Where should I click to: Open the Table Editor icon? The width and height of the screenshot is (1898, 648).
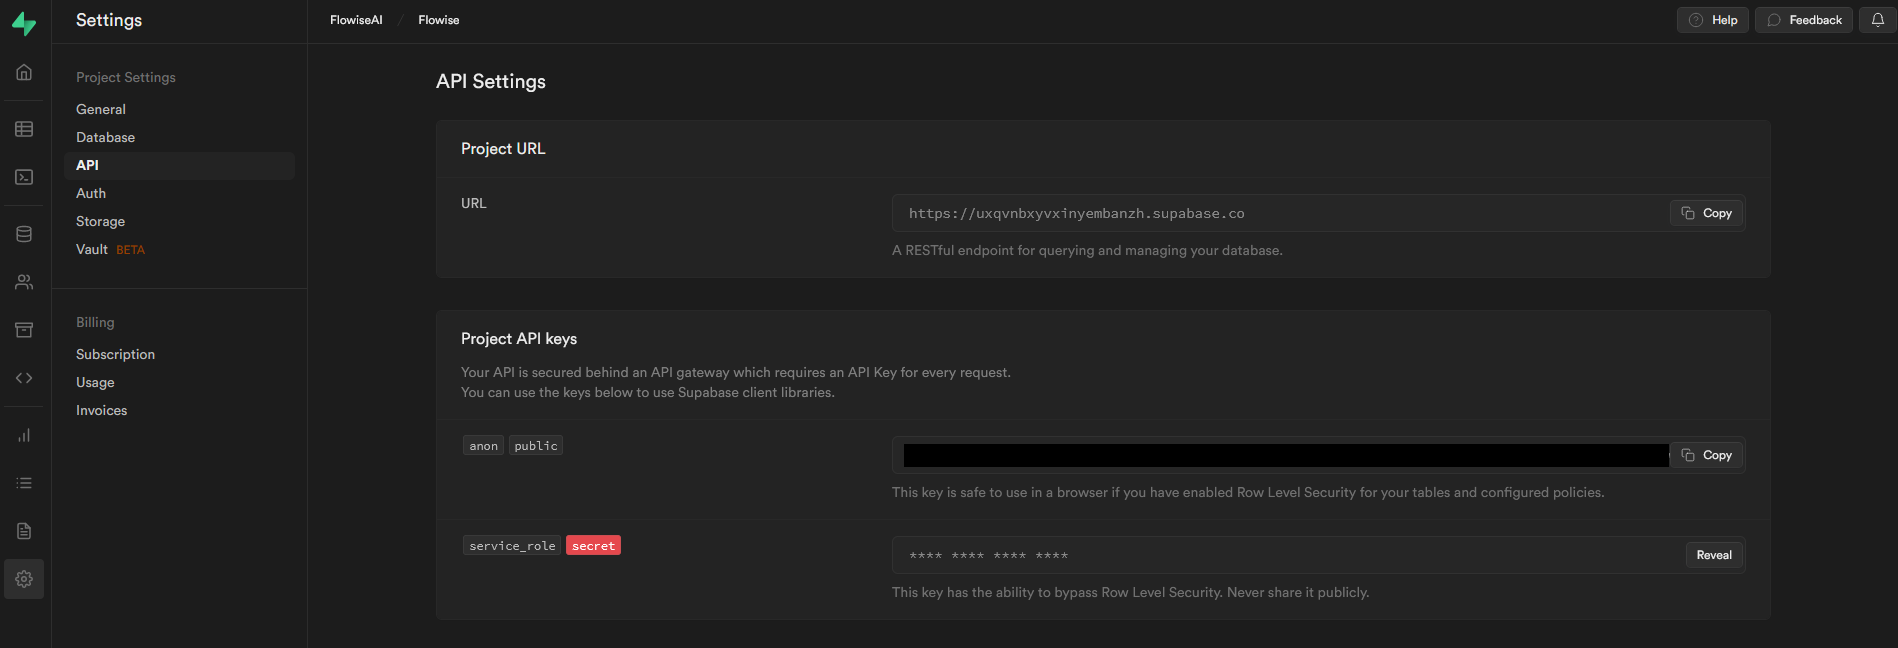coord(24,129)
